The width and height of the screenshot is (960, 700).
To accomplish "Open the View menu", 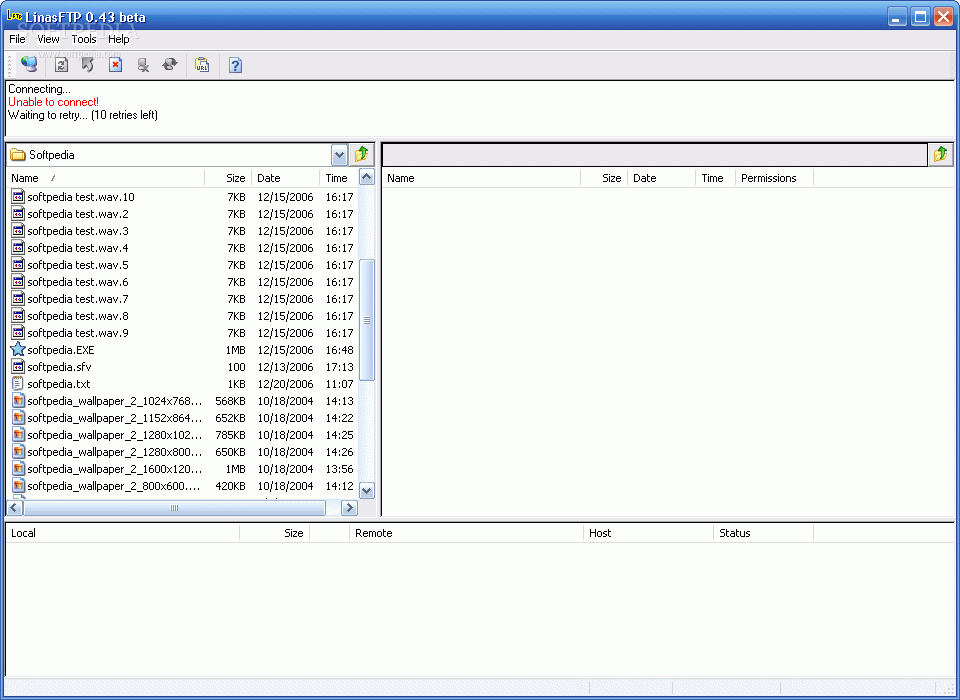I will (x=48, y=39).
